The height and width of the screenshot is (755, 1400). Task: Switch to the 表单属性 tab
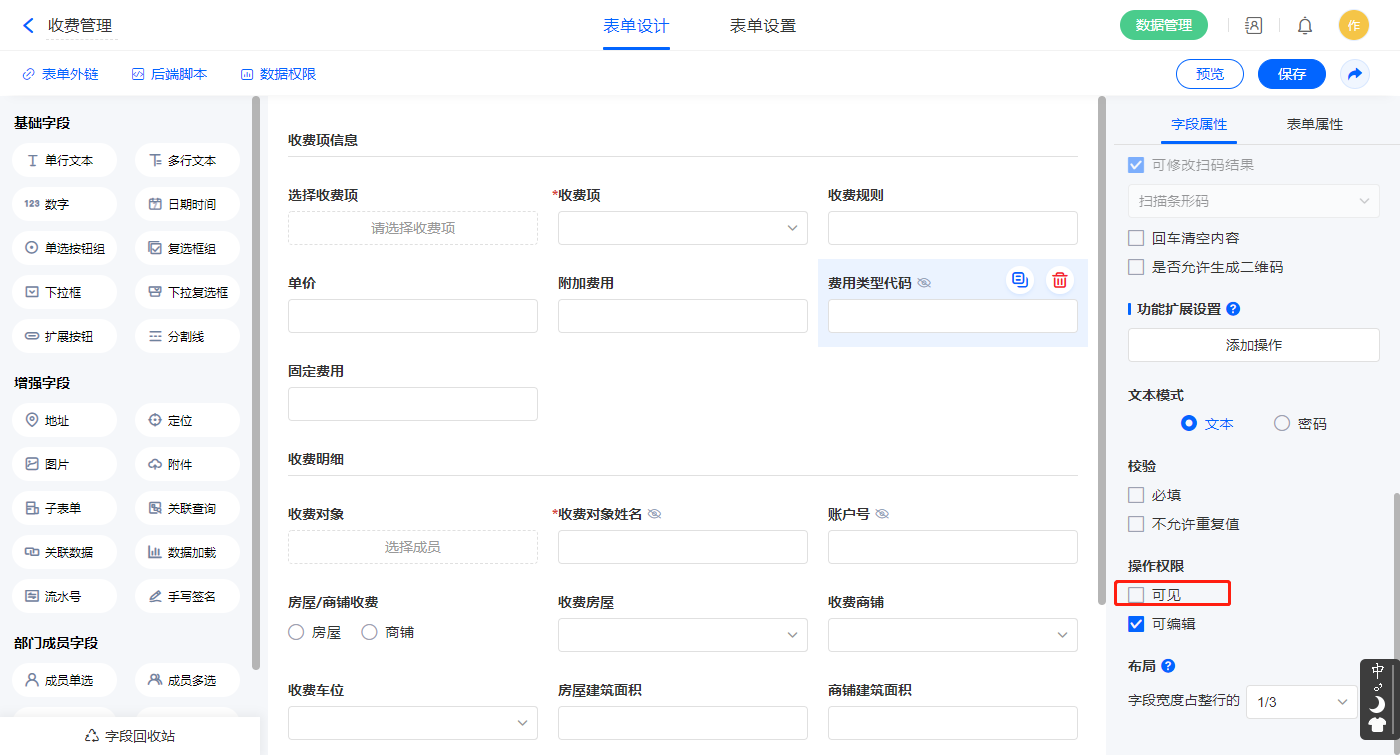pyautogui.click(x=1314, y=124)
